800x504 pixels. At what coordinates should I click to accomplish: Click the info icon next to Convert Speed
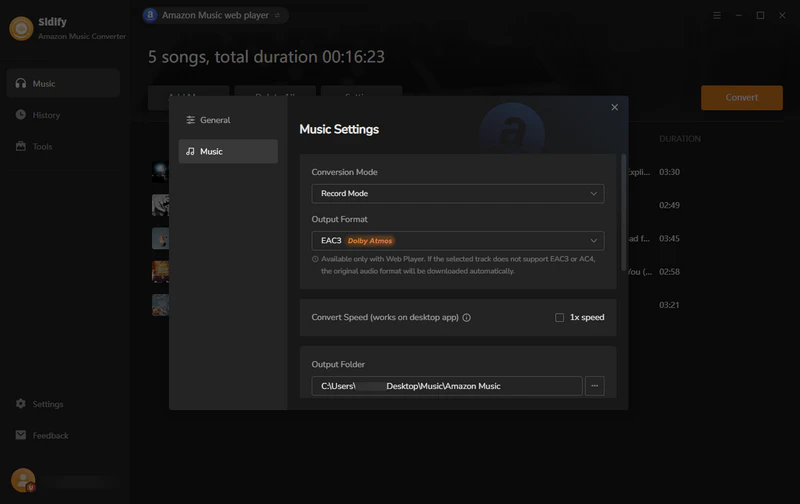coord(466,317)
